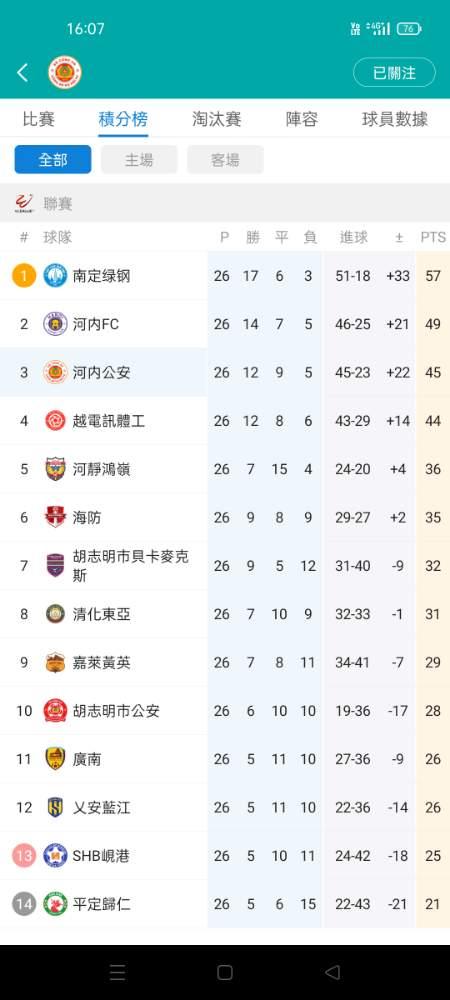This screenshot has width=450, height=1000.
Task: Tap the 海防 team logo
Action: [55, 517]
